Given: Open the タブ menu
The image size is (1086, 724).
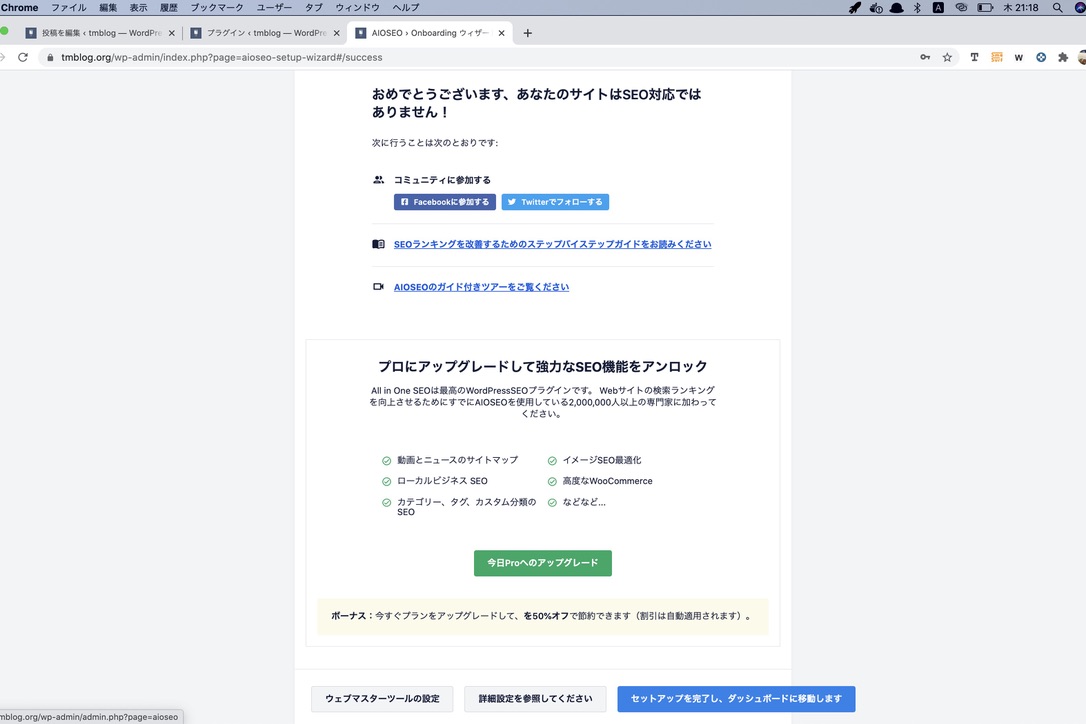Looking at the screenshot, I should tap(314, 8).
